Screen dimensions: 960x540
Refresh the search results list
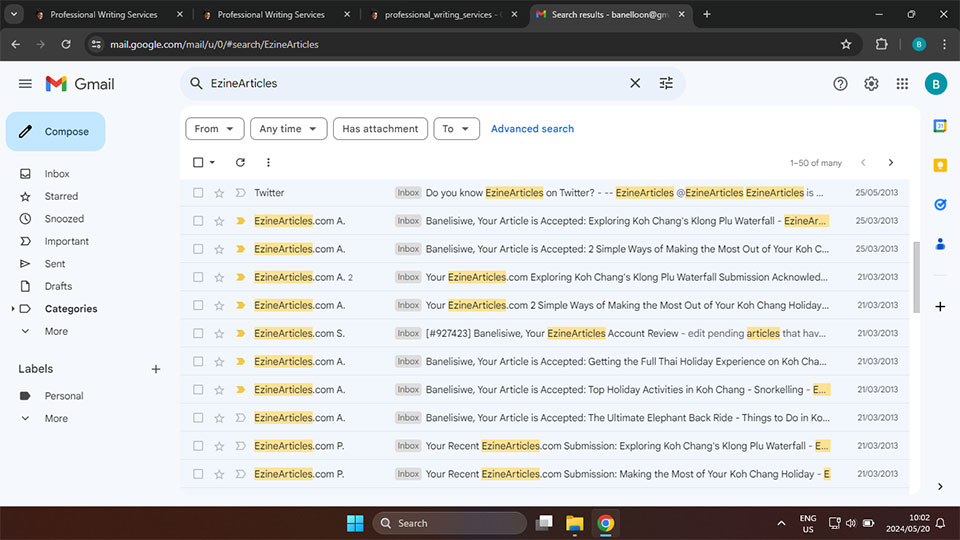(240, 162)
